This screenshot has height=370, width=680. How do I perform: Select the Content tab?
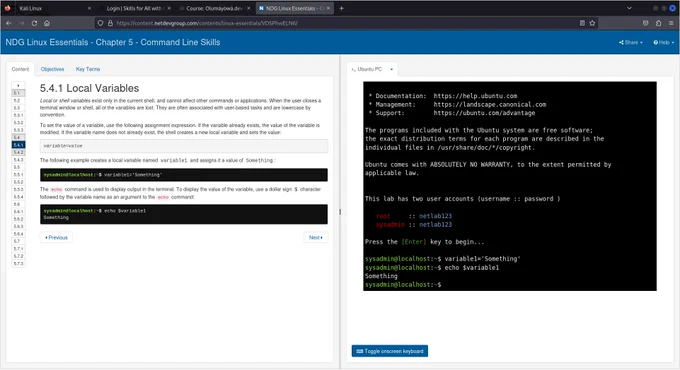(20, 69)
